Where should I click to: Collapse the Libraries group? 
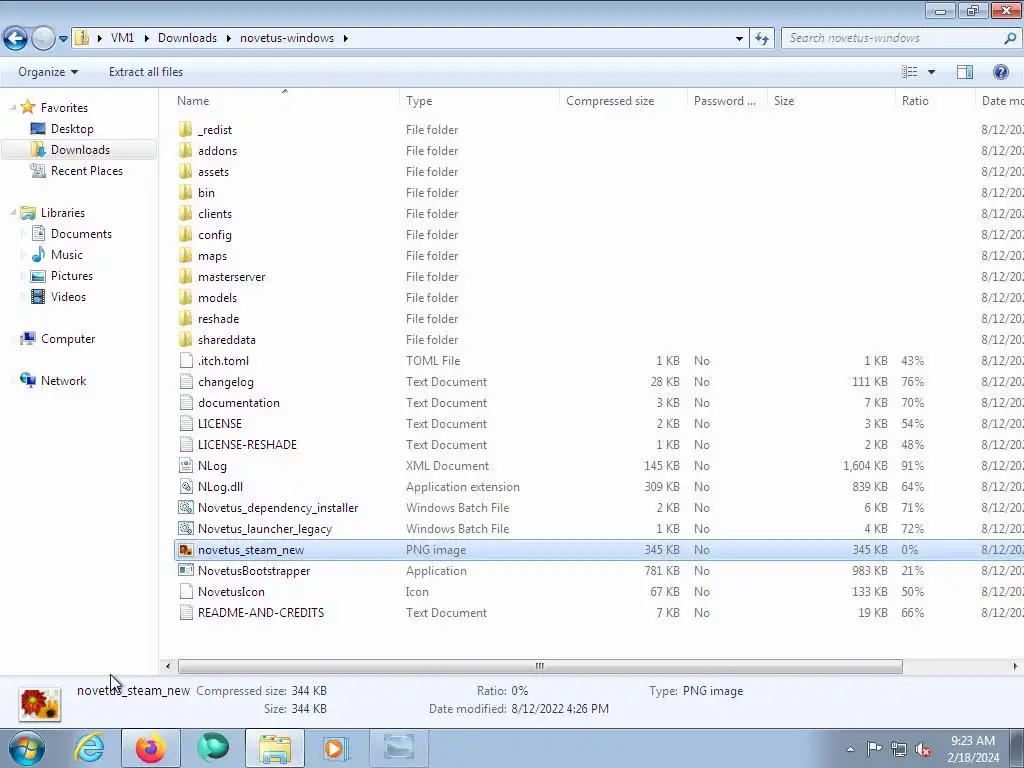12,212
